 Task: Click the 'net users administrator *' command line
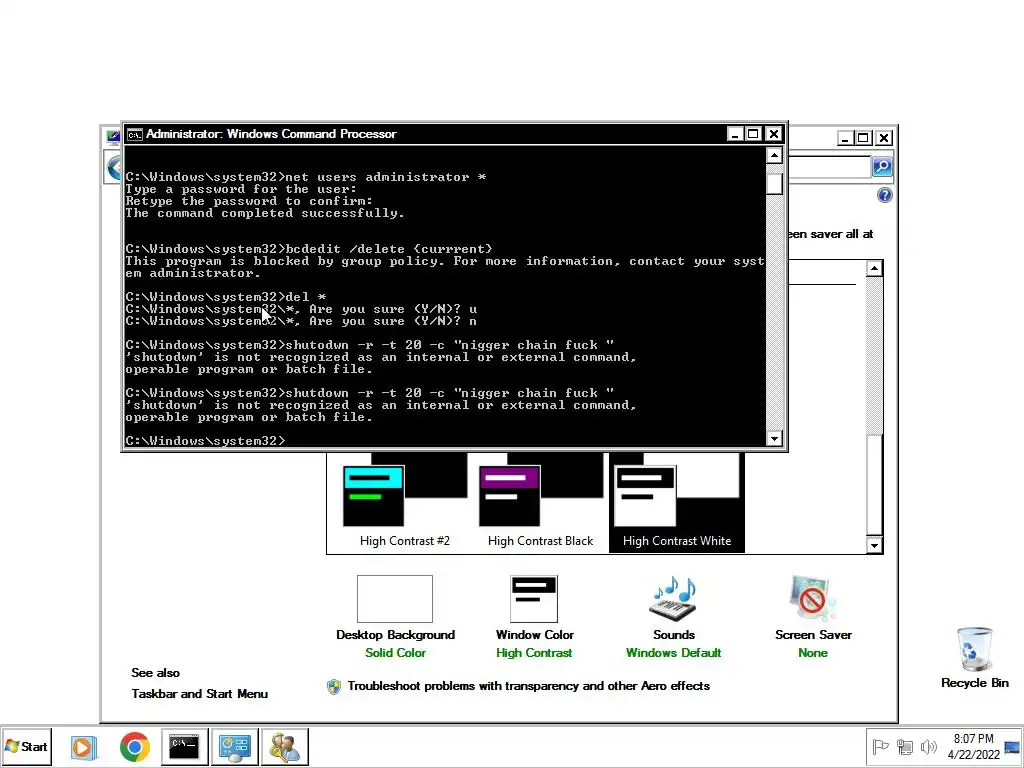coord(306,177)
